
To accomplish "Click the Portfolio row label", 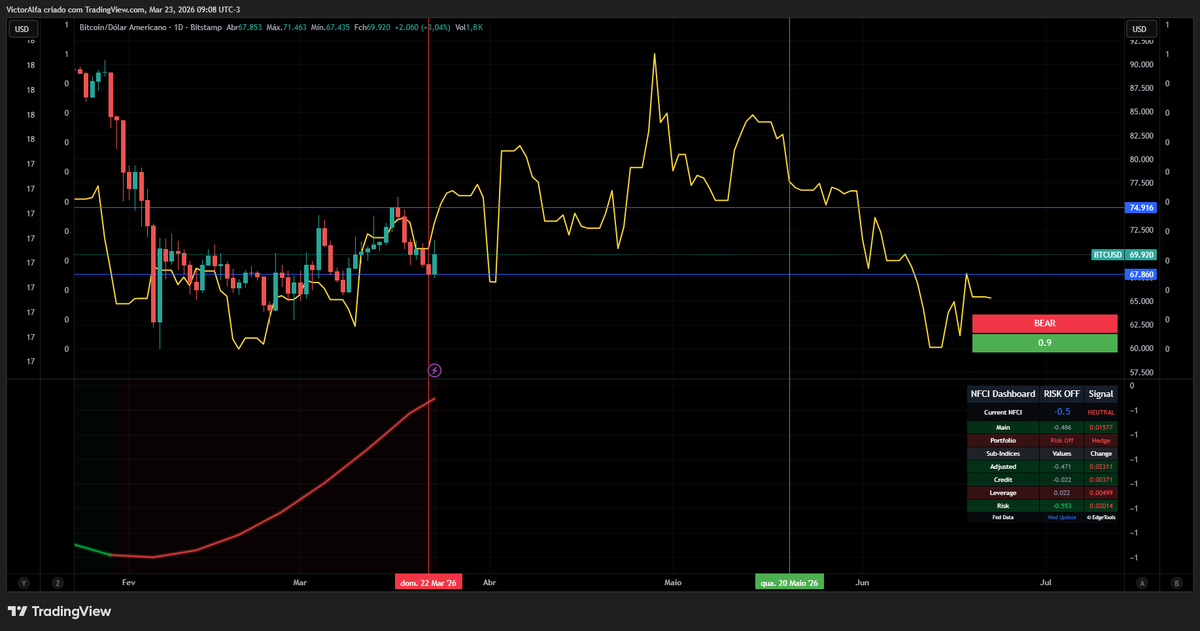I will (x=1003, y=440).
